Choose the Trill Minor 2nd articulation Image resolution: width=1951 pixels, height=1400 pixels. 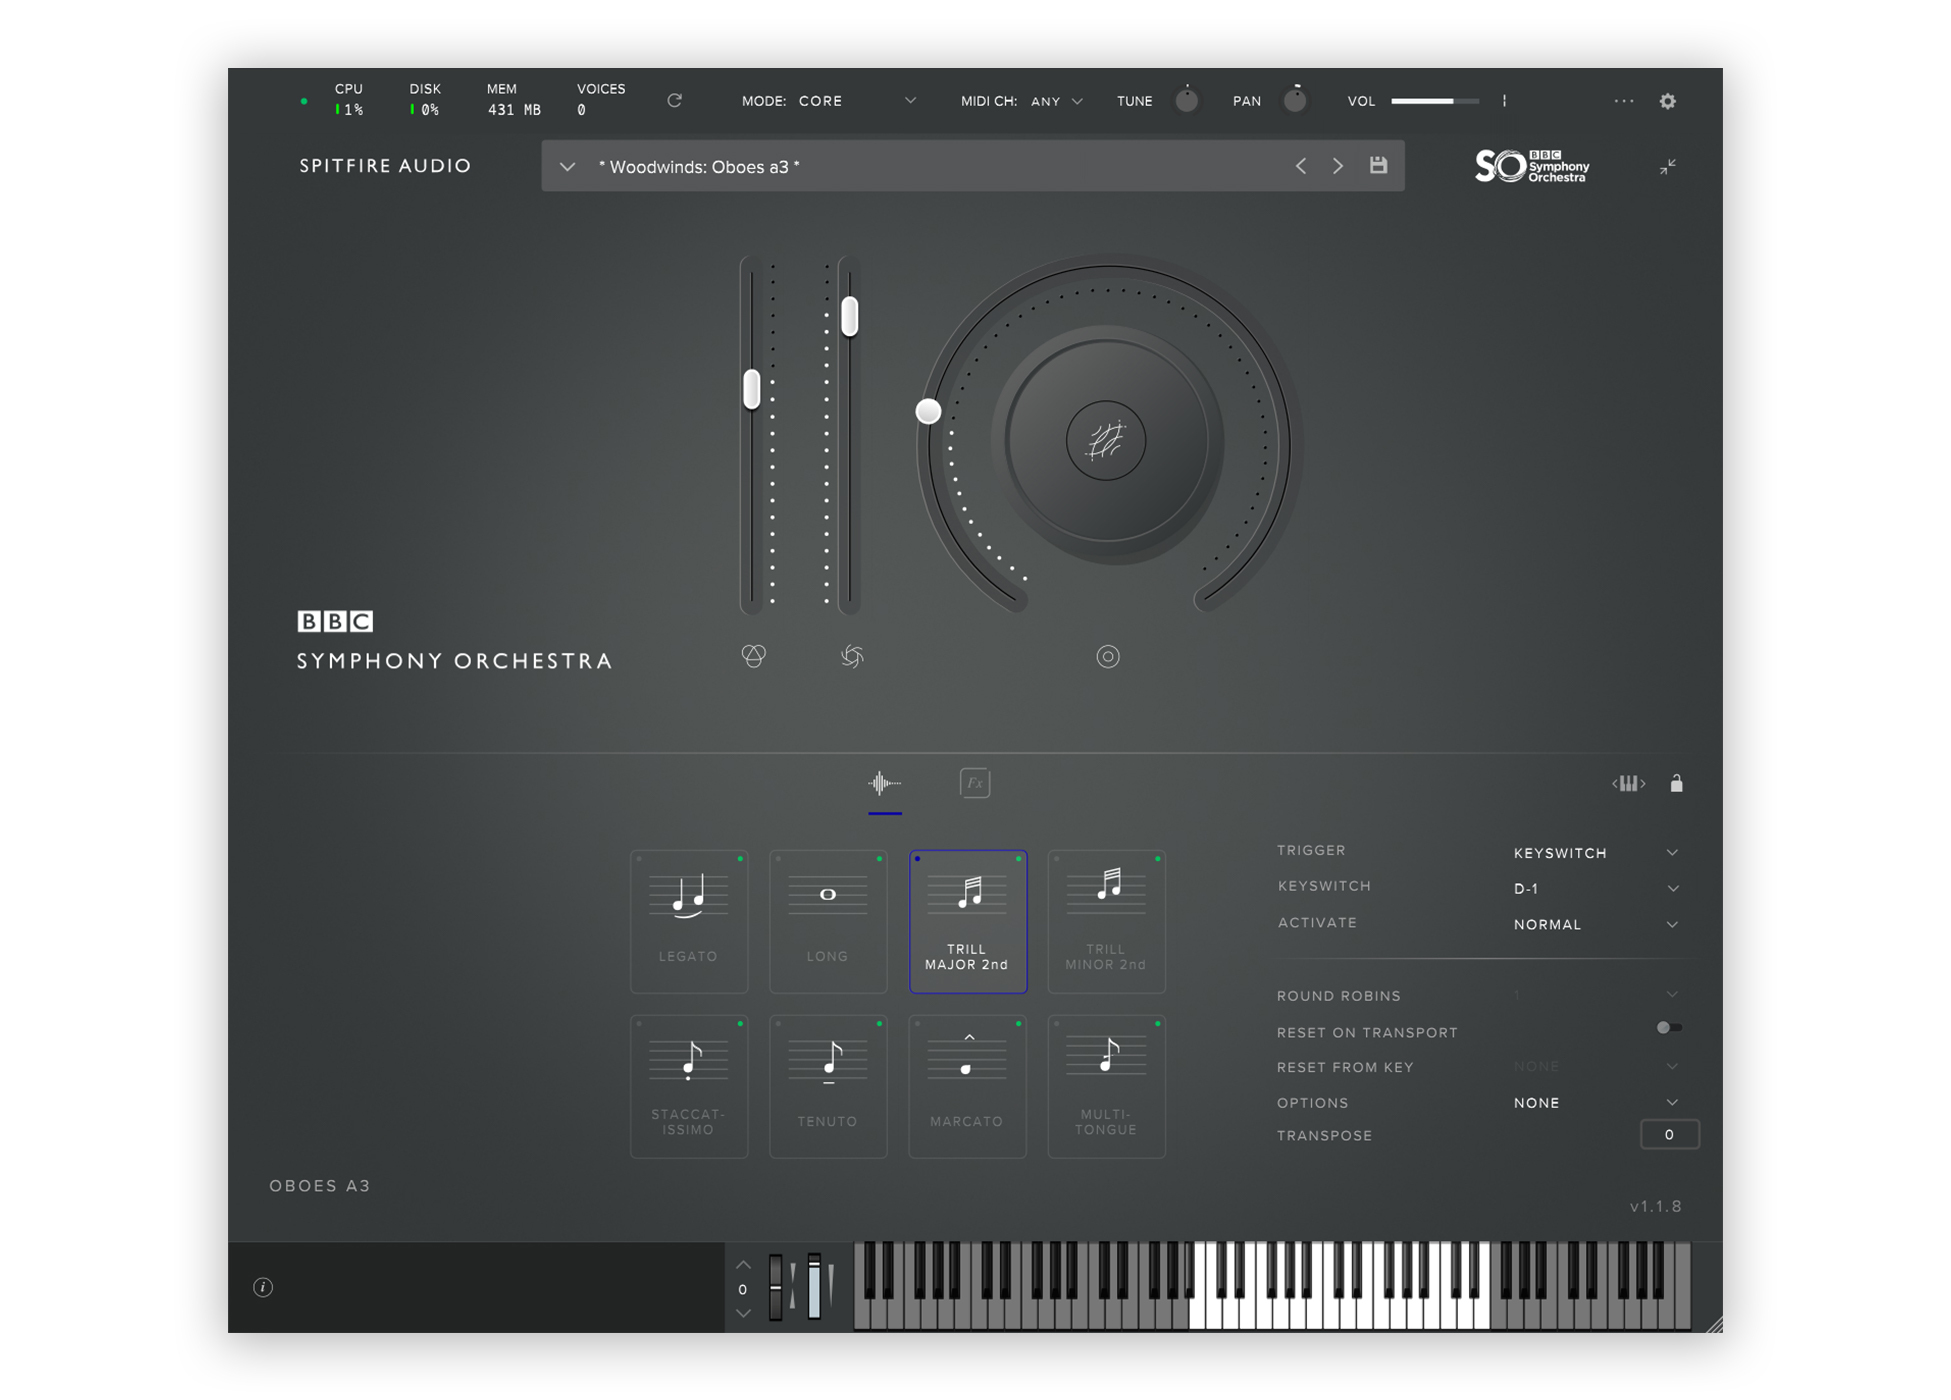coord(1106,920)
